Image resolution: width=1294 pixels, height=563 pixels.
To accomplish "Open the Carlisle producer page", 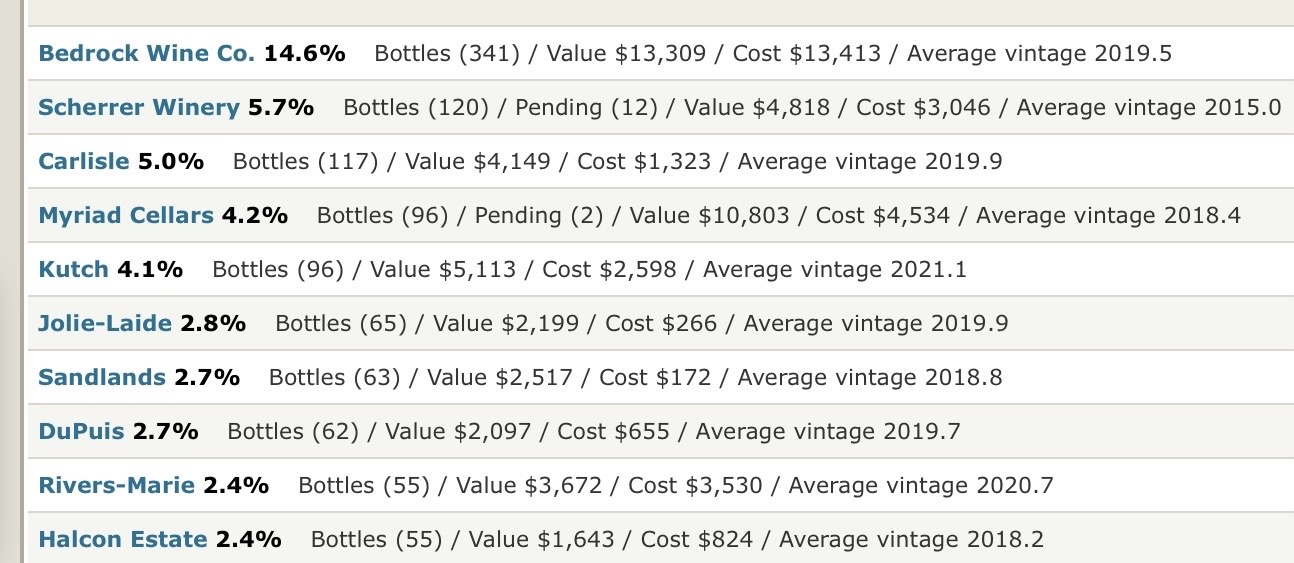I will point(83,162).
